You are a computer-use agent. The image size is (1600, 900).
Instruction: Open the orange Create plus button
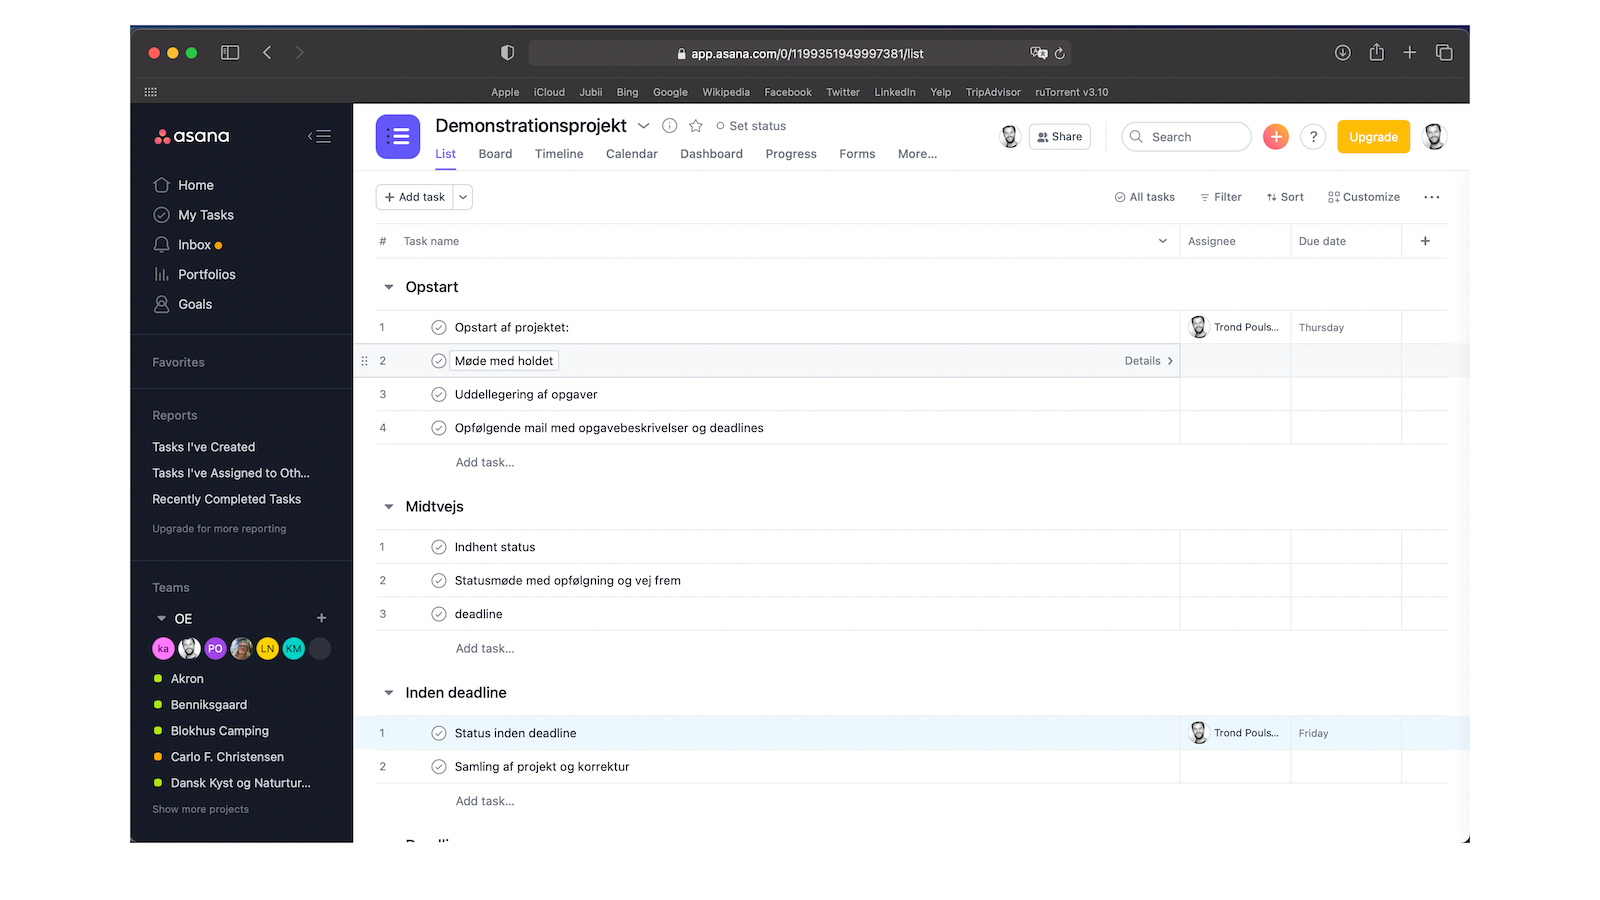point(1275,136)
